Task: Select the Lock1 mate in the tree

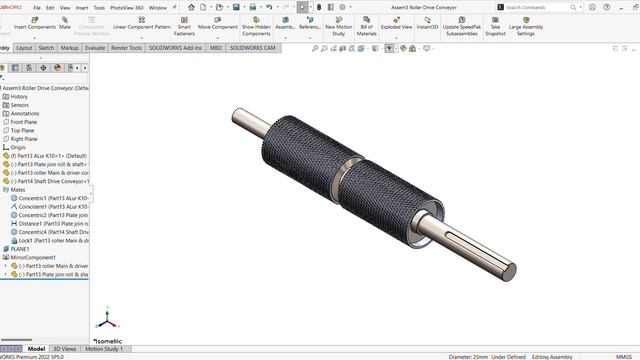Action: pos(49,240)
